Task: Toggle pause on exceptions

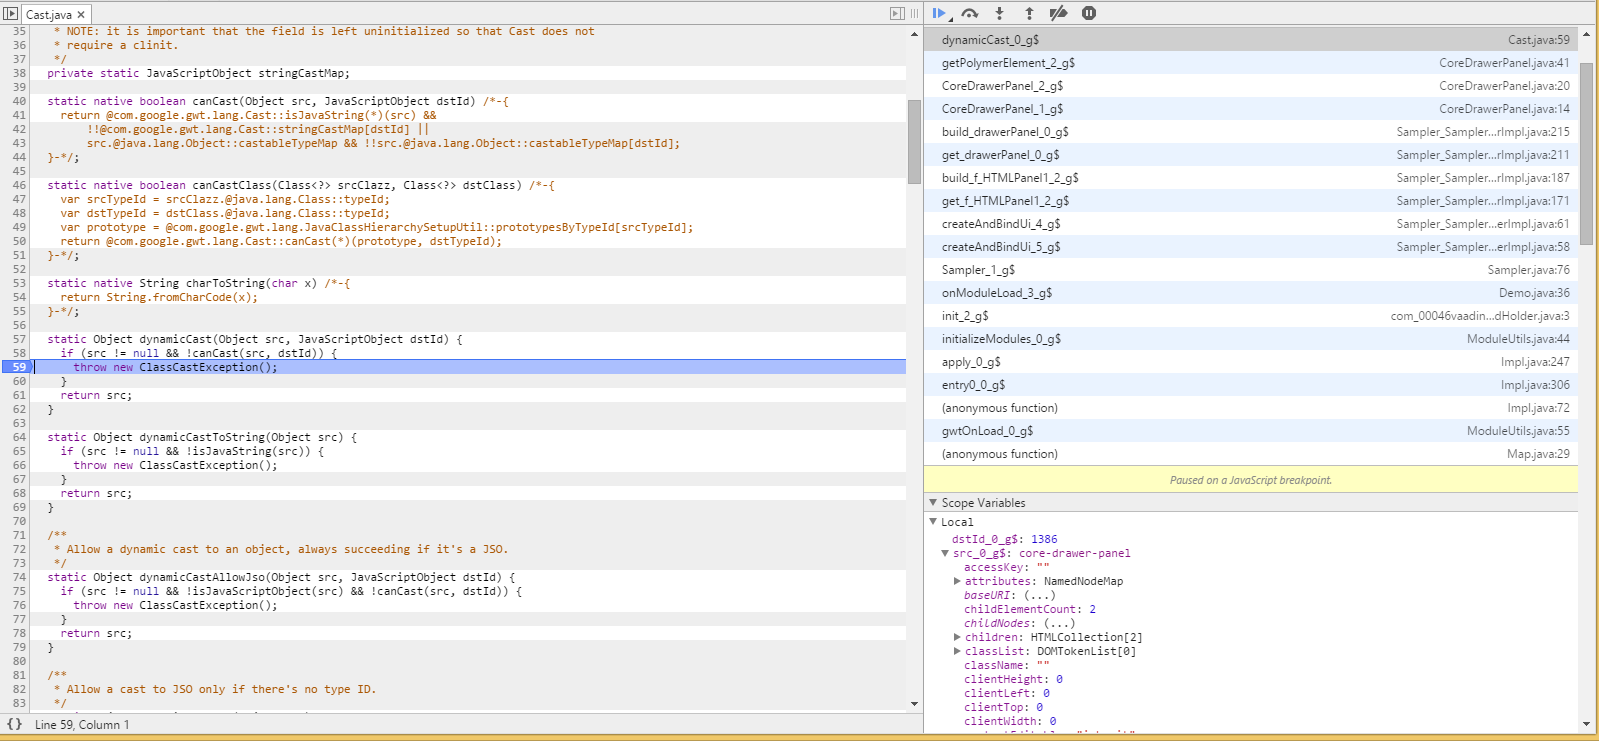Action: click(x=1089, y=13)
